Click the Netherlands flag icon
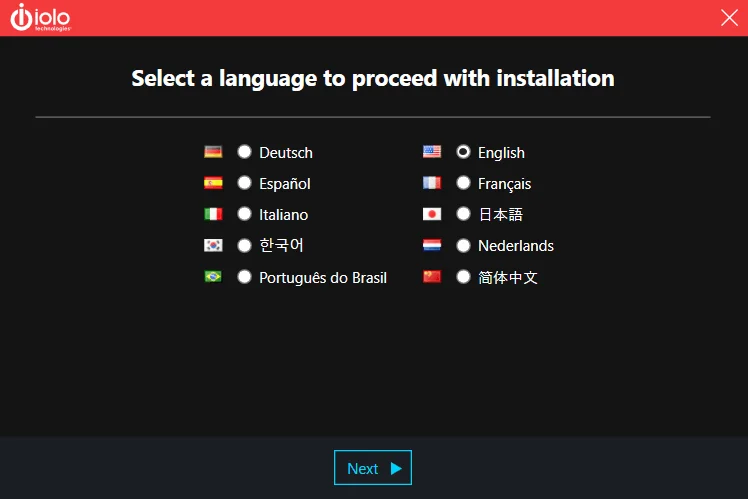This screenshot has height=499, width=748. click(432, 245)
